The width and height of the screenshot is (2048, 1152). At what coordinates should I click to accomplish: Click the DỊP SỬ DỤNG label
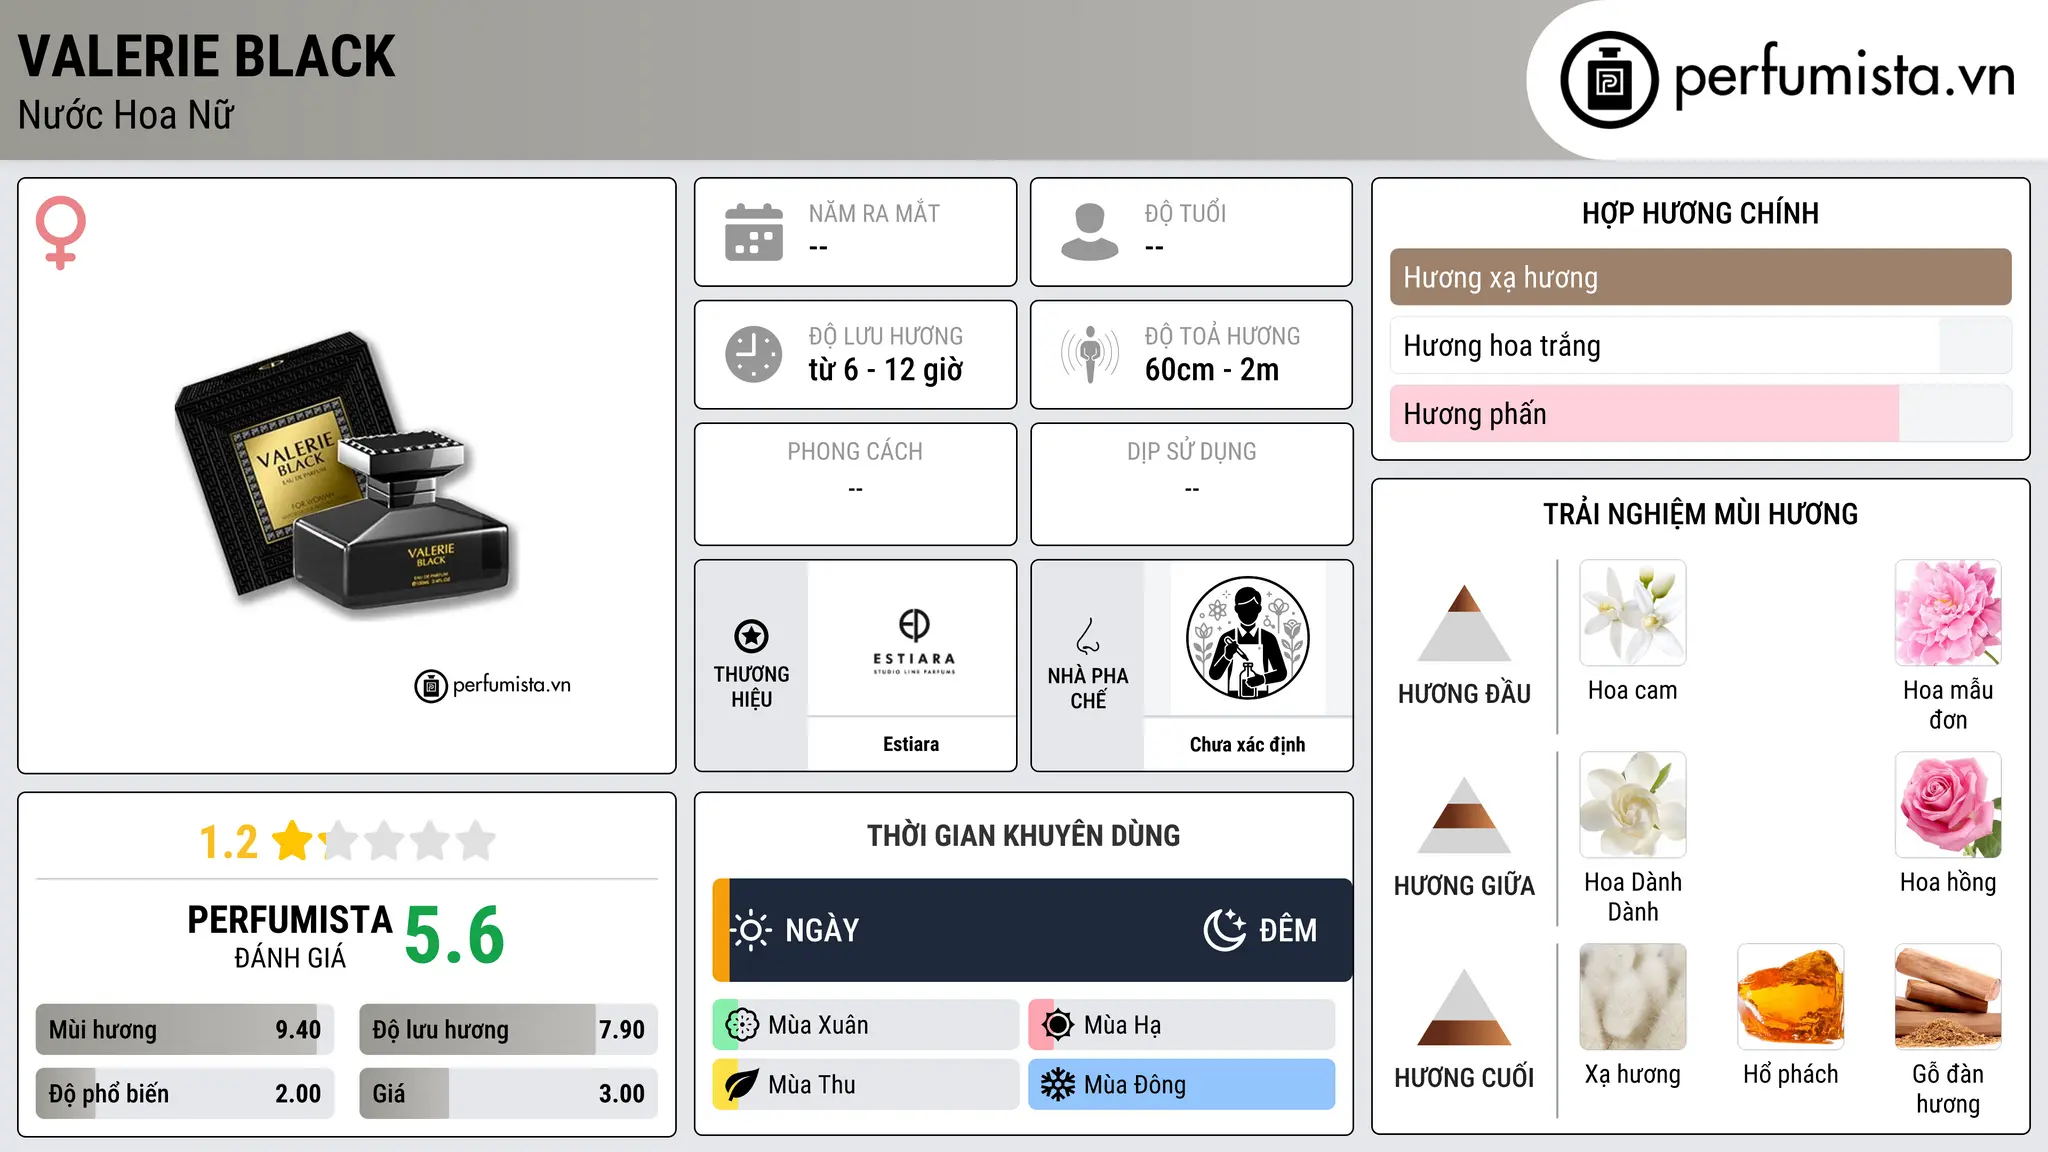tap(1191, 452)
